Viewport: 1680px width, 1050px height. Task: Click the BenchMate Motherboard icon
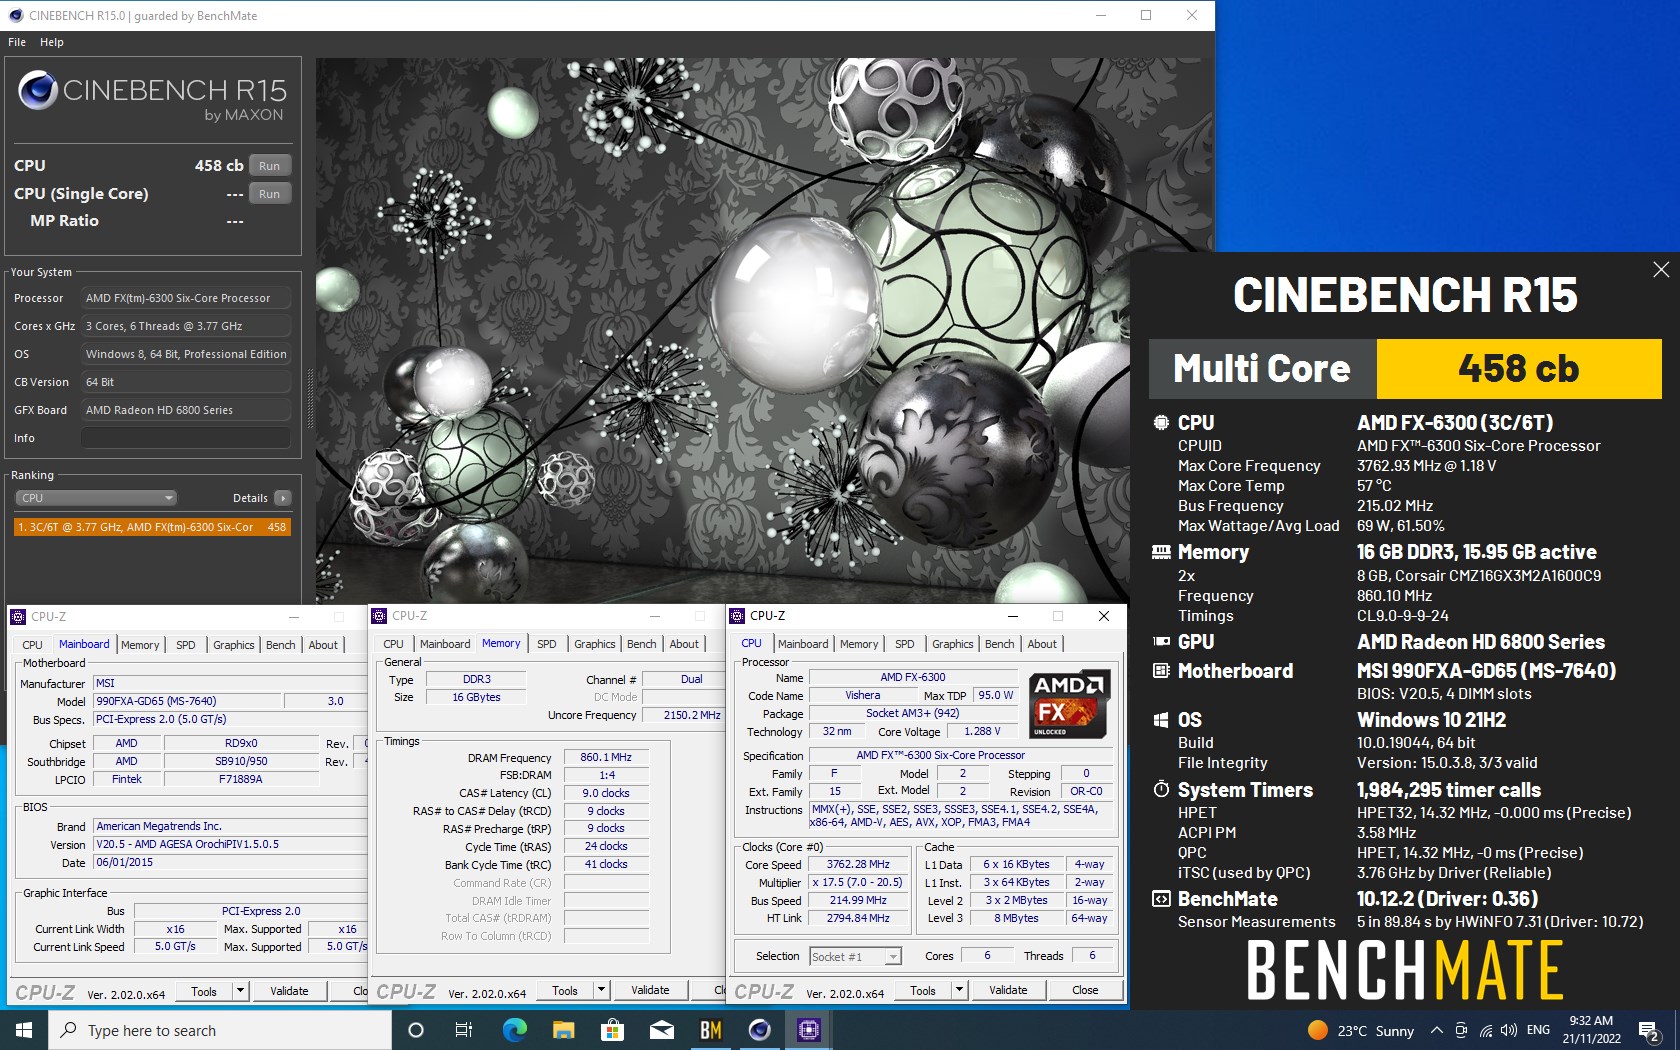1161,671
